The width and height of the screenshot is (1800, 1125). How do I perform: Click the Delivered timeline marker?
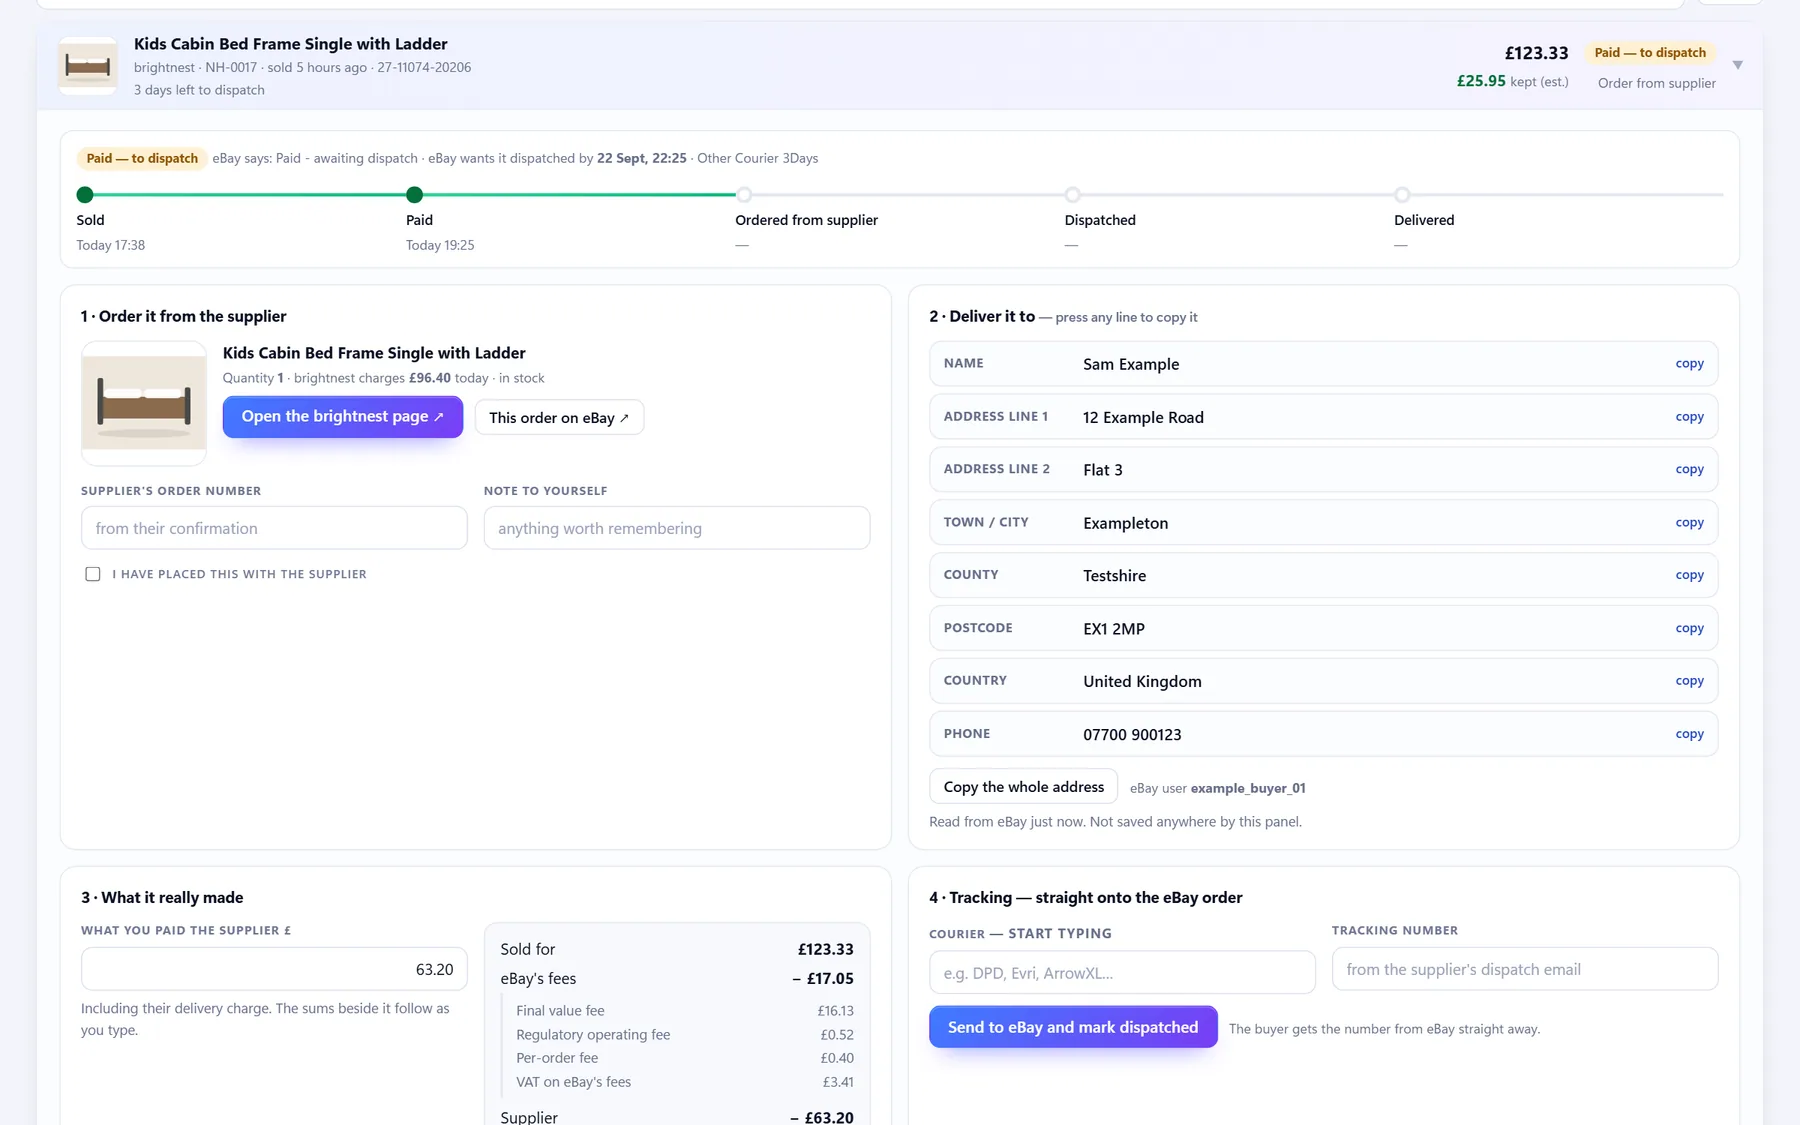[x=1402, y=195]
